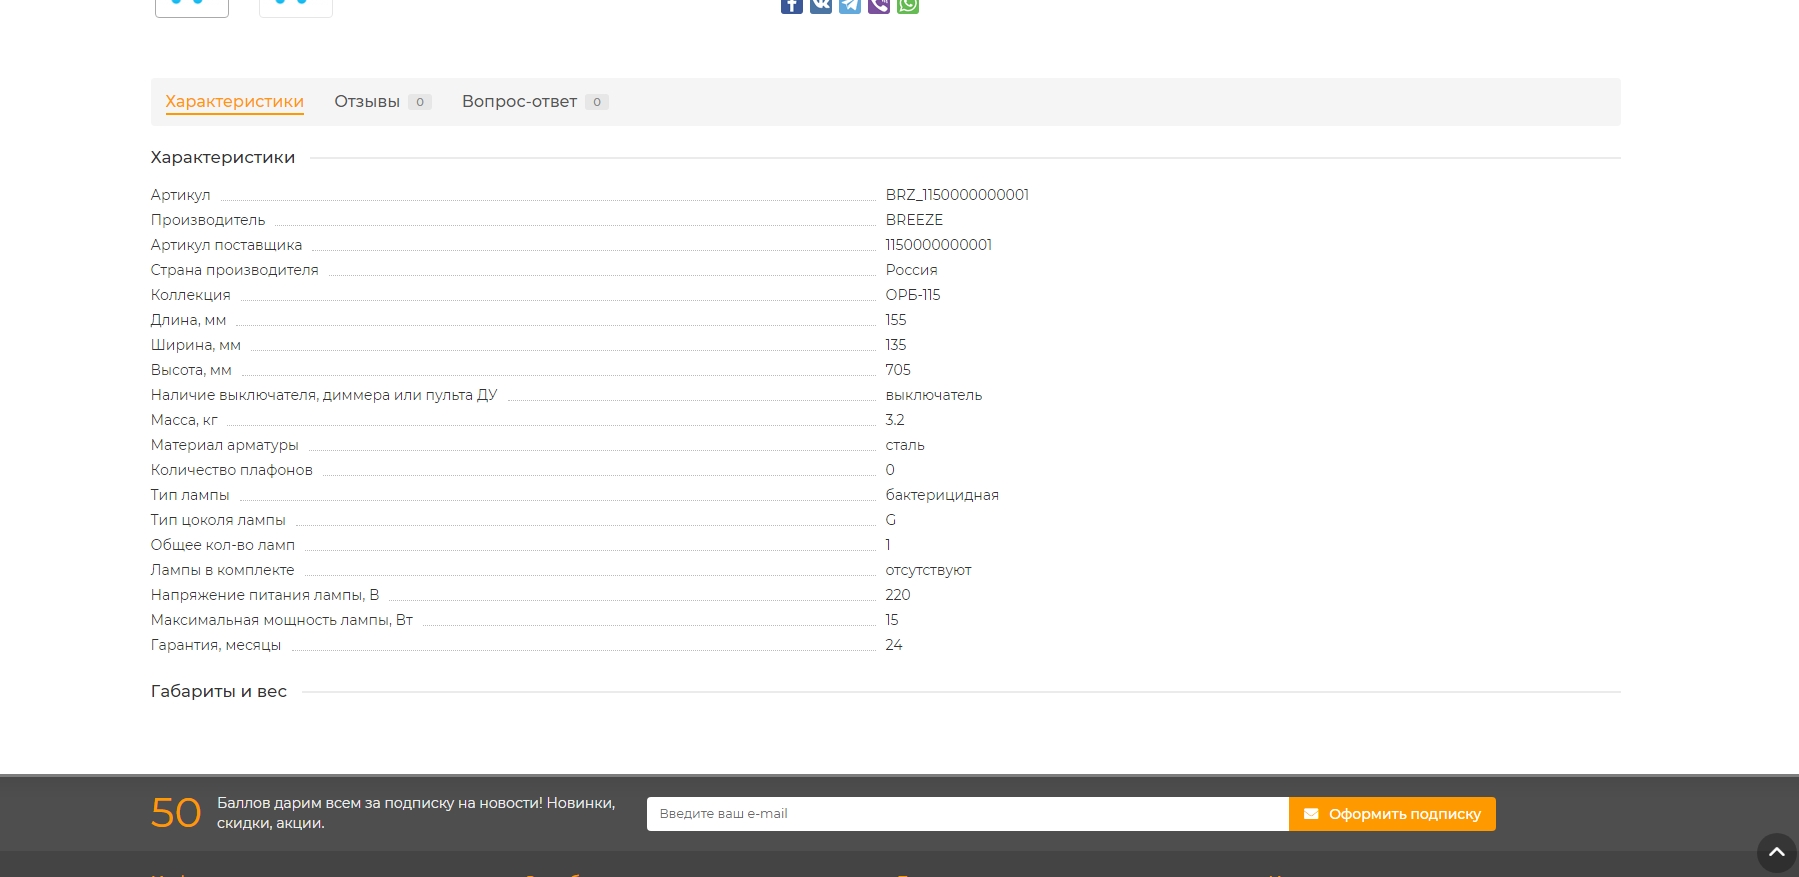1799x877 pixels.
Task: Share the product via VK icon
Action: [820, 5]
